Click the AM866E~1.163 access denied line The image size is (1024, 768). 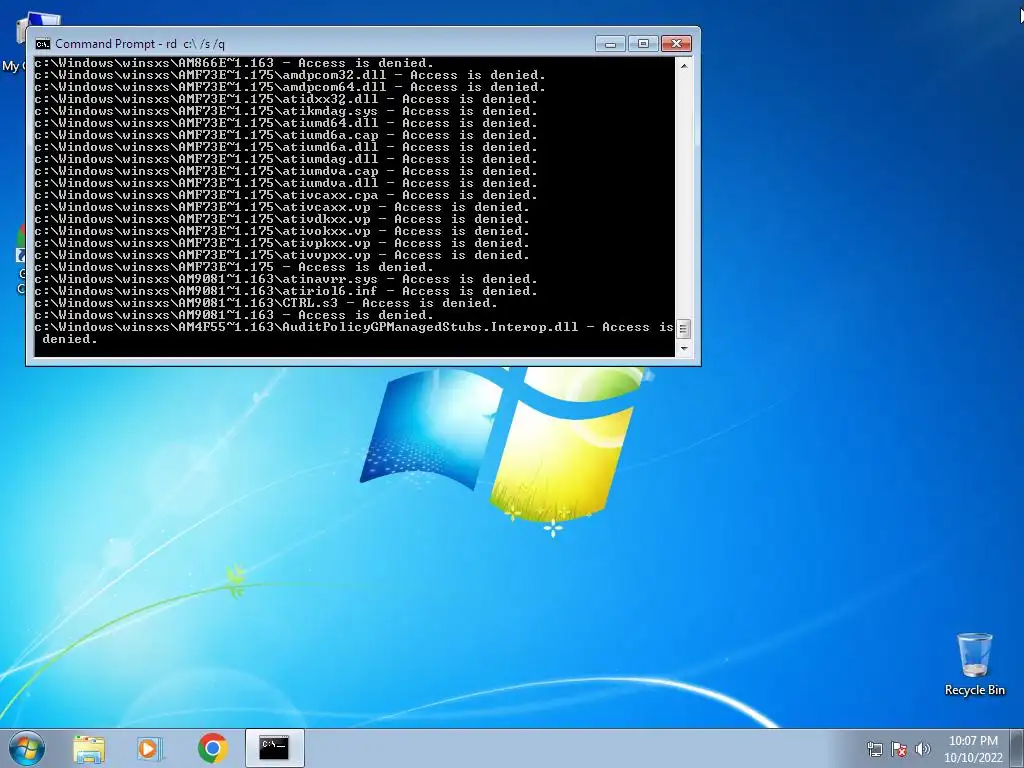(x=234, y=63)
